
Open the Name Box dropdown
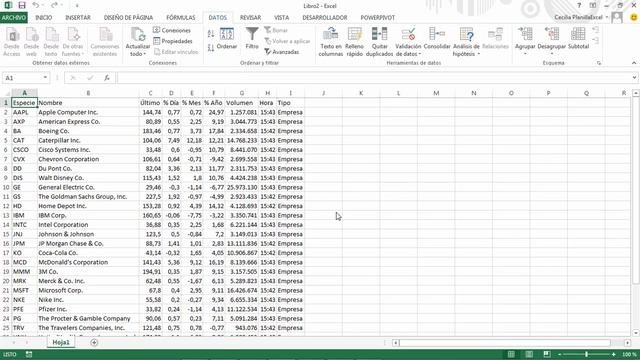point(45,78)
